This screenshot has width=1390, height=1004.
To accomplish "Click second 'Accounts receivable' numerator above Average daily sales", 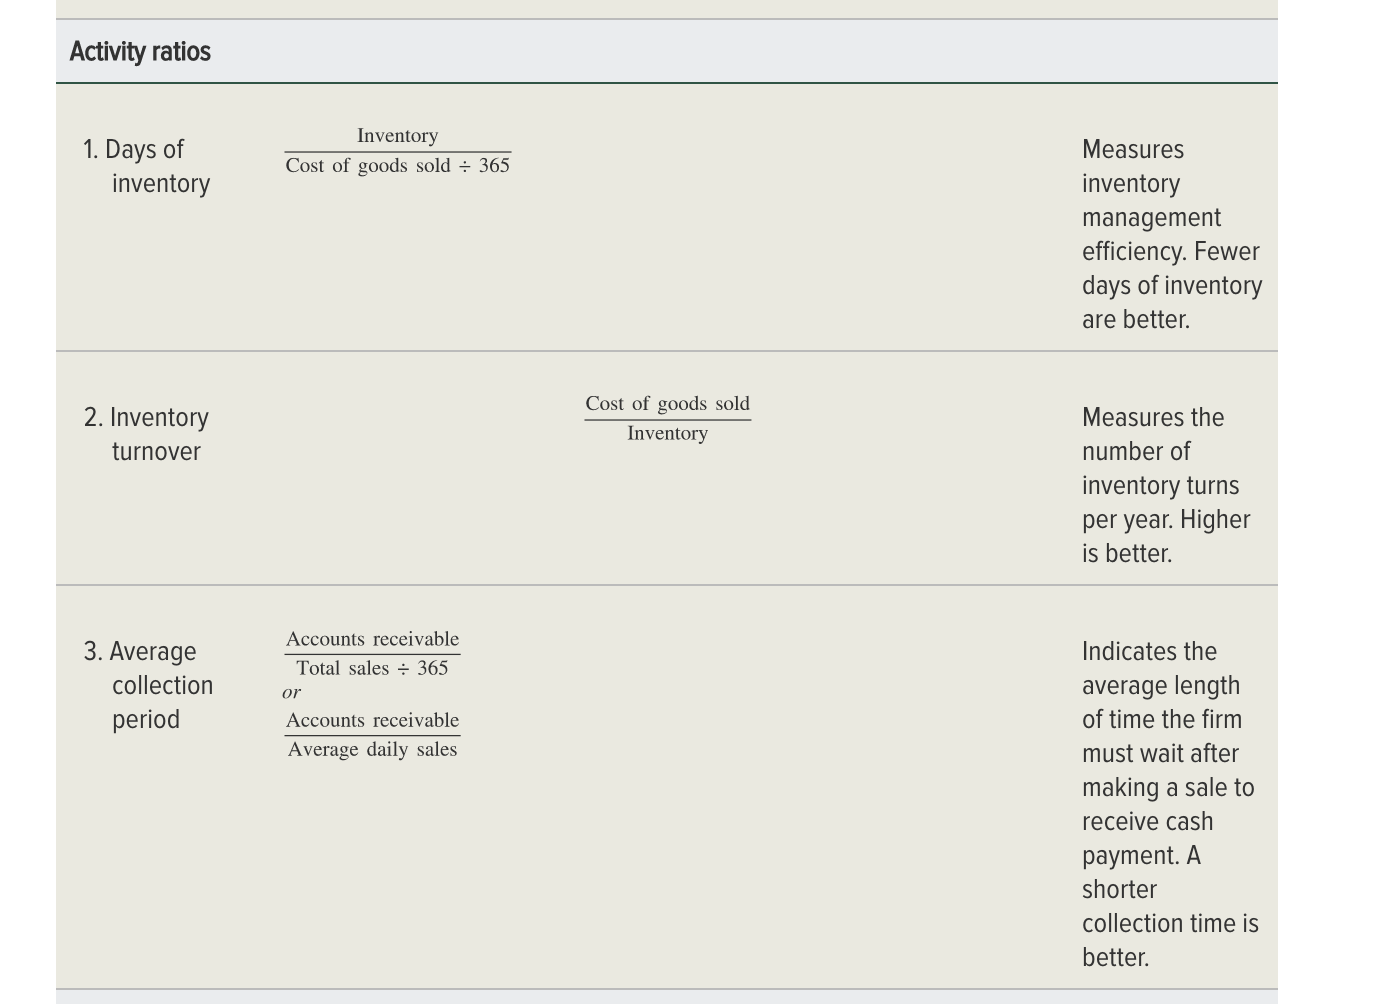I will pyautogui.click(x=372, y=720).
